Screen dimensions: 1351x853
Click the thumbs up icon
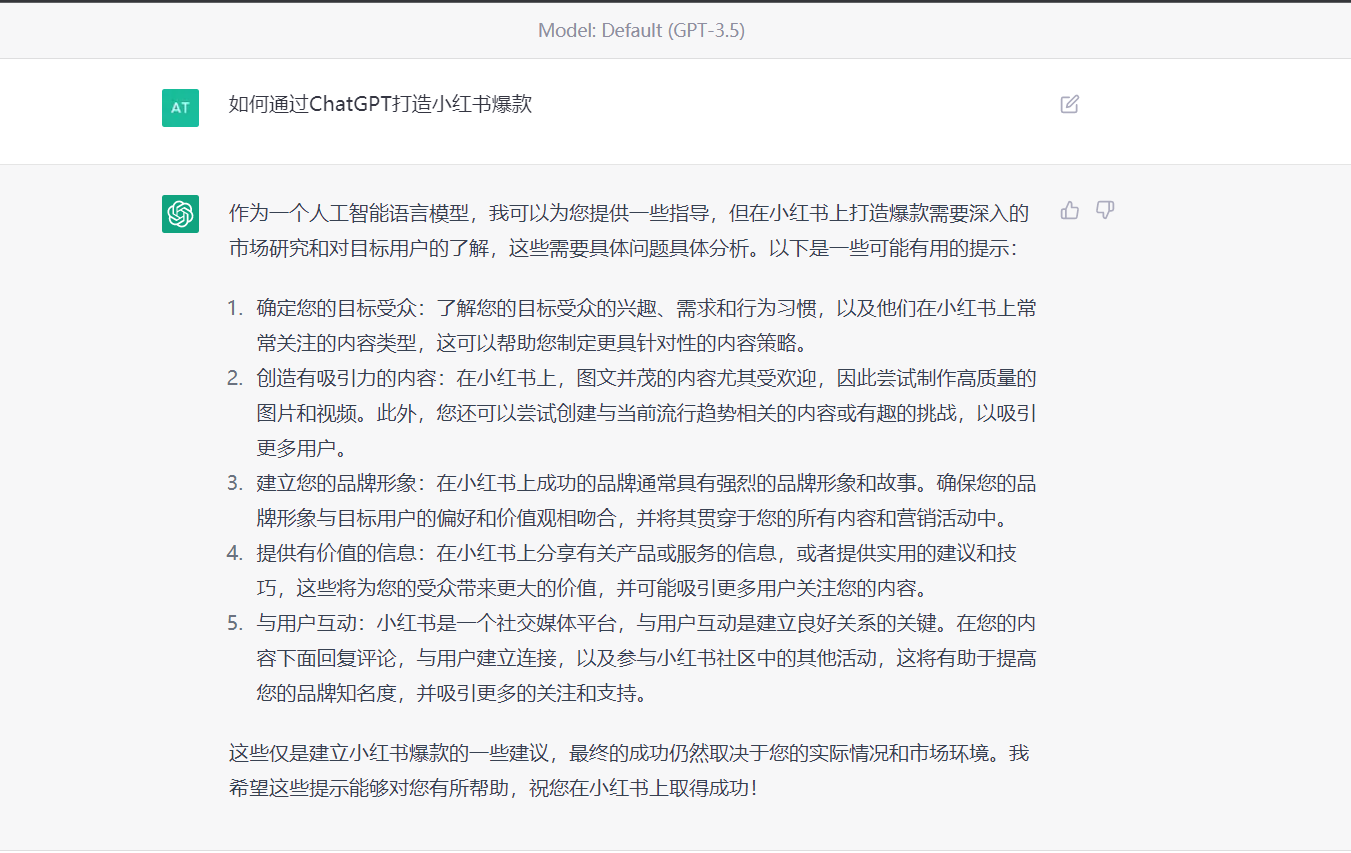(x=1070, y=210)
